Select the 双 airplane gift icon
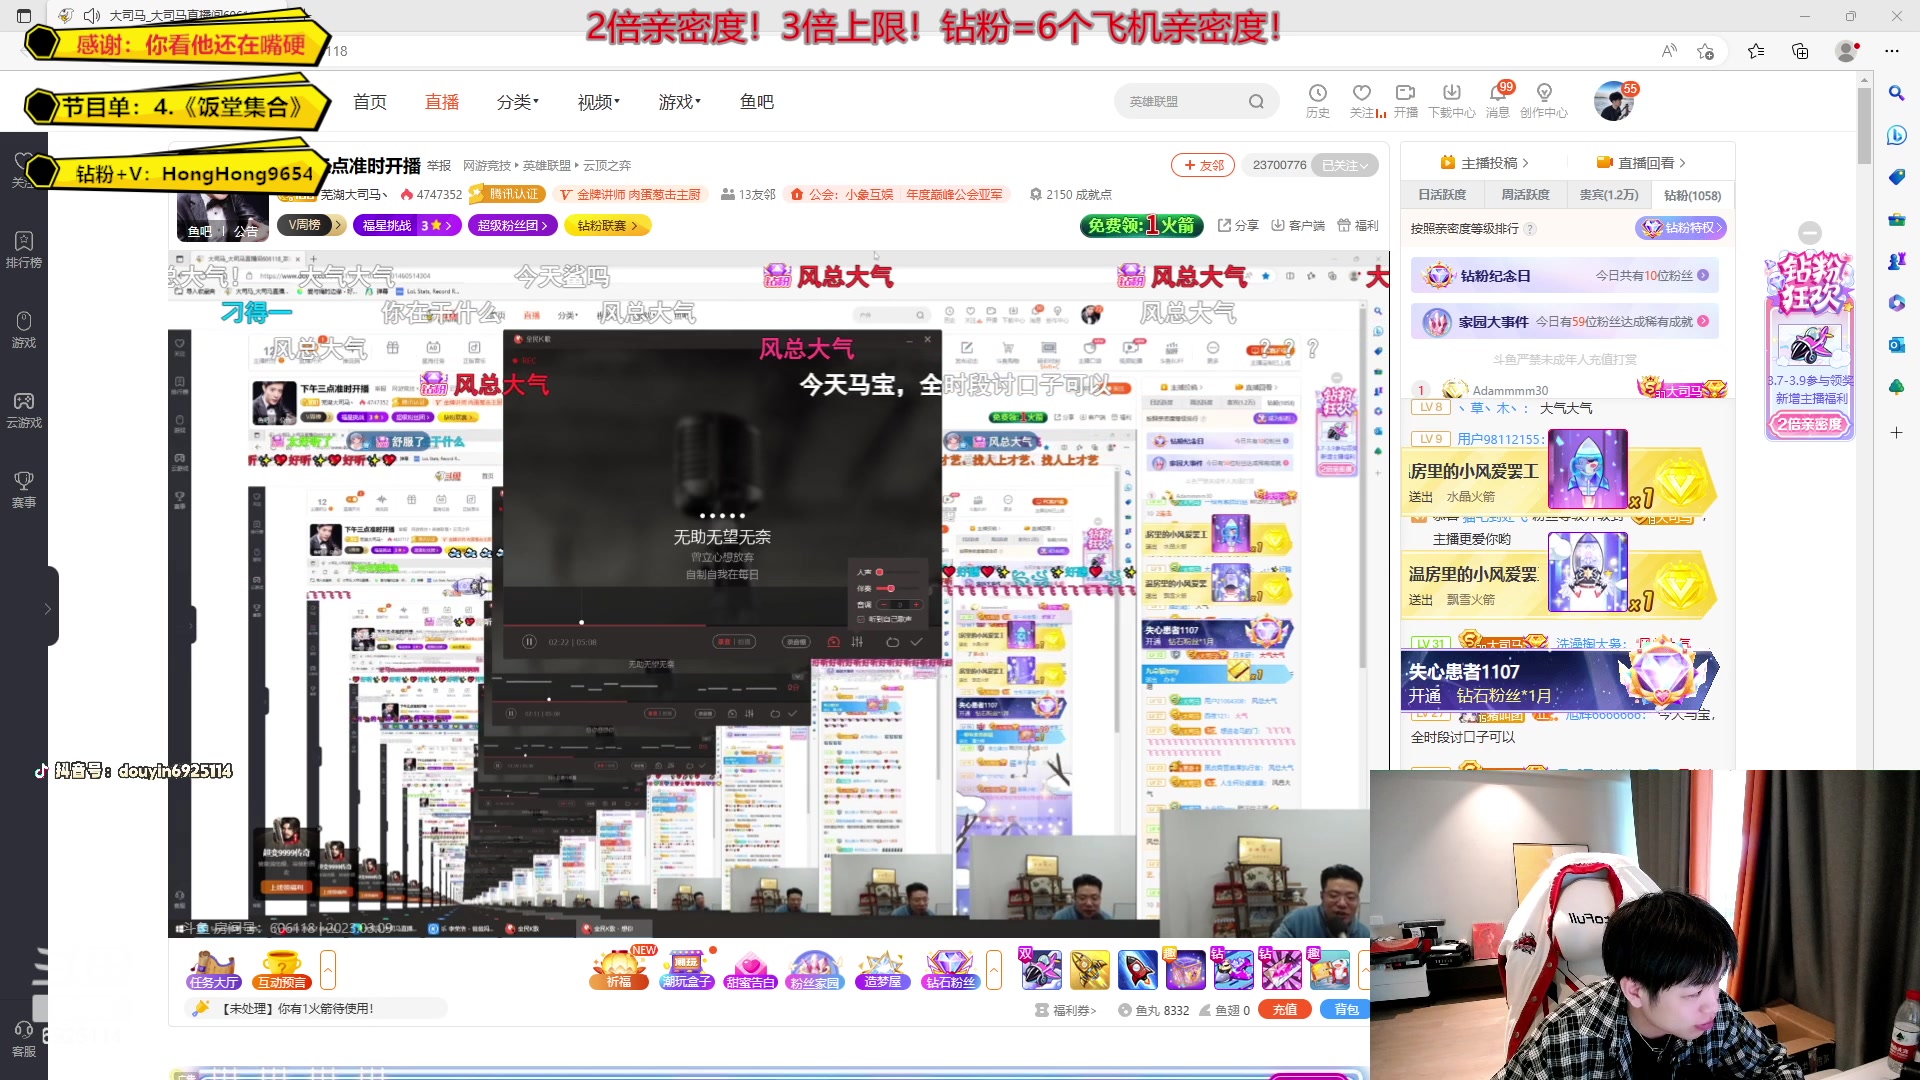This screenshot has width=1920, height=1080. point(1040,969)
